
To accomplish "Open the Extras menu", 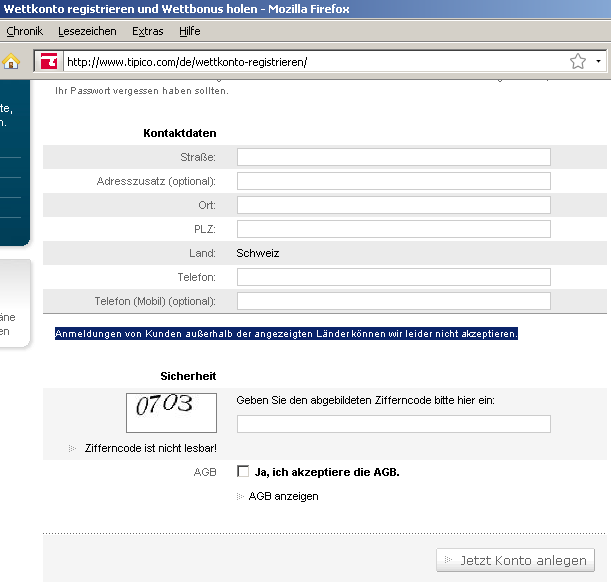I will click(x=148, y=31).
